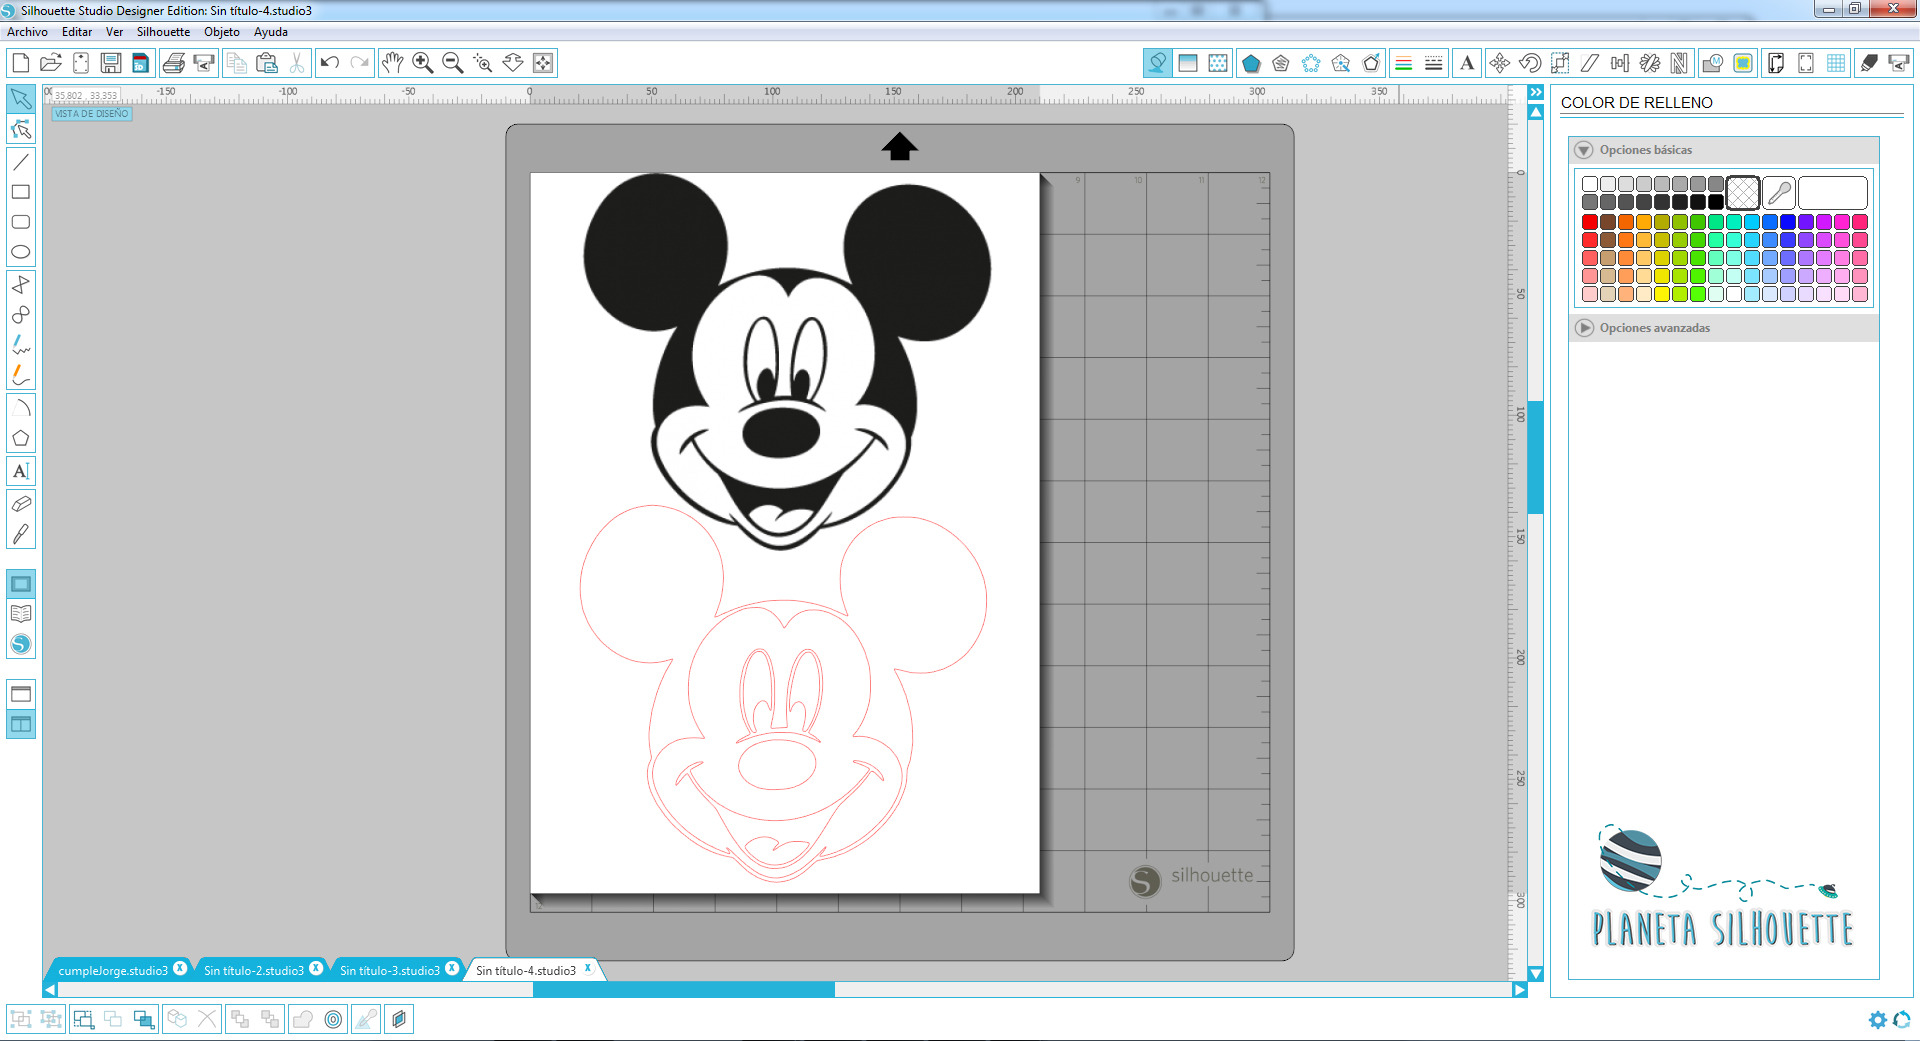The height and width of the screenshot is (1041, 1920).
Task: Choose the Draw a Rounded Rectangle tool
Action: tap(21, 222)
